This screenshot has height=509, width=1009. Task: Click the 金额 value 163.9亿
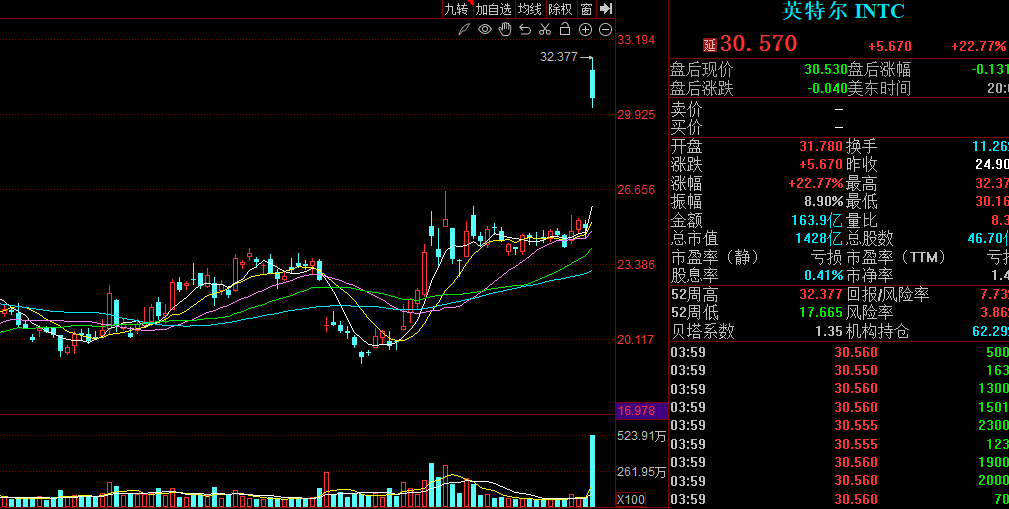[x=817, y=221]
